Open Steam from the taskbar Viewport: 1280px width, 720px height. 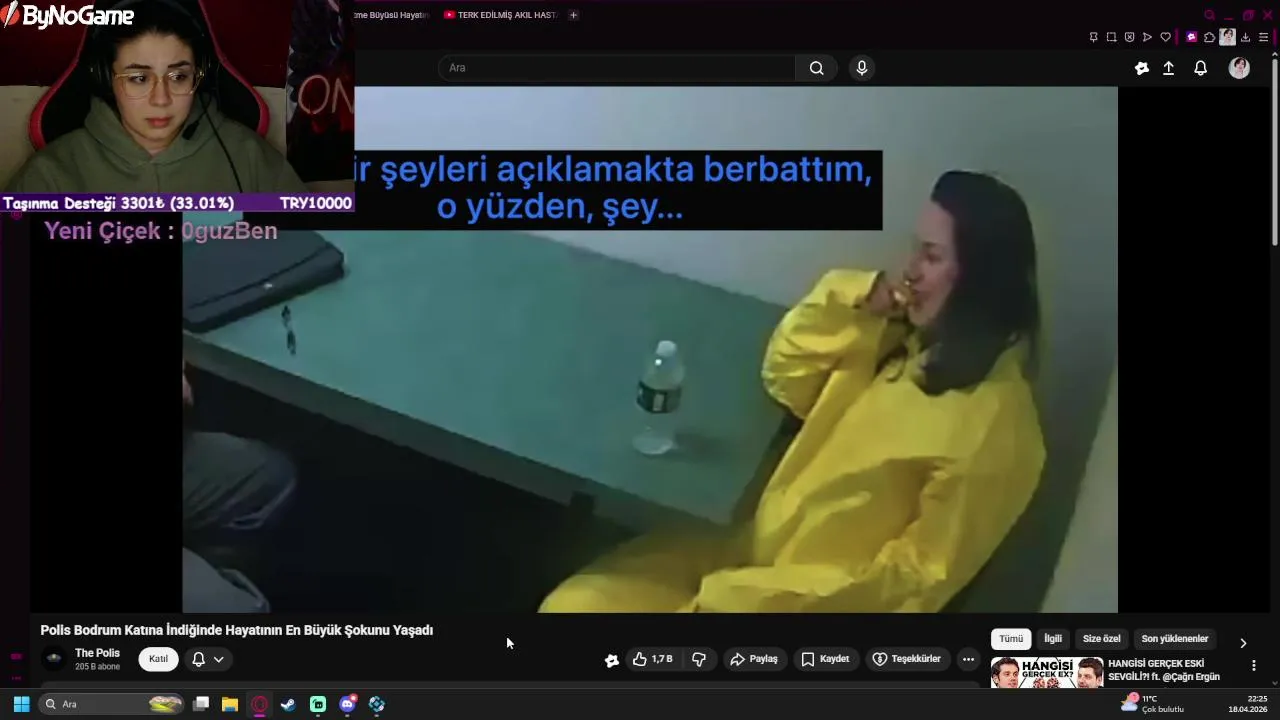coord(288,704)
